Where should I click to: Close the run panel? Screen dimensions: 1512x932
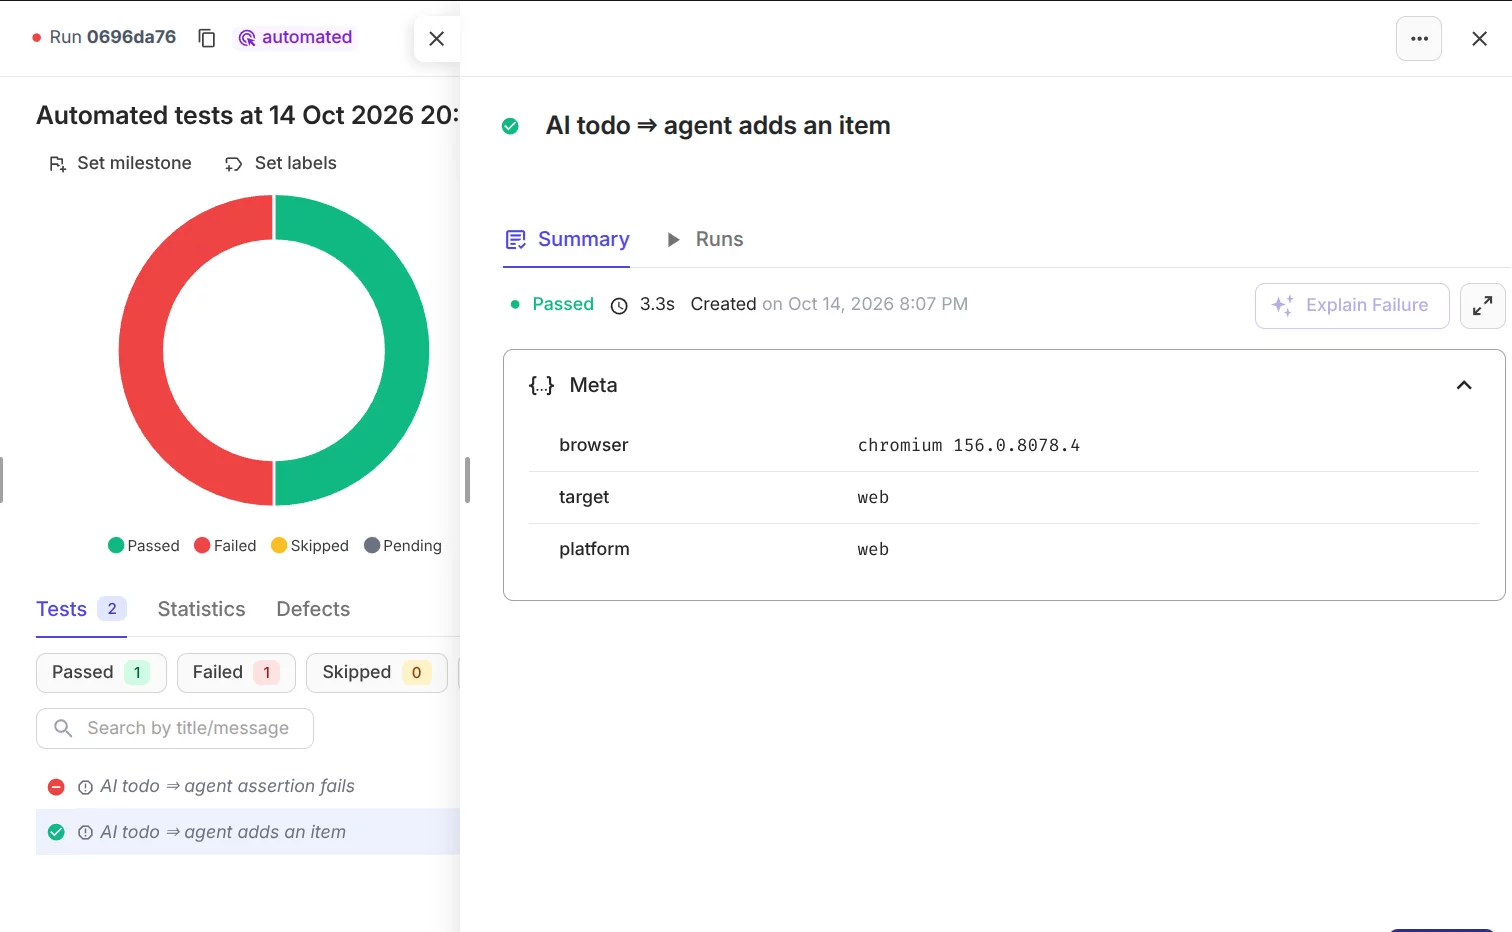click(436, 38)
